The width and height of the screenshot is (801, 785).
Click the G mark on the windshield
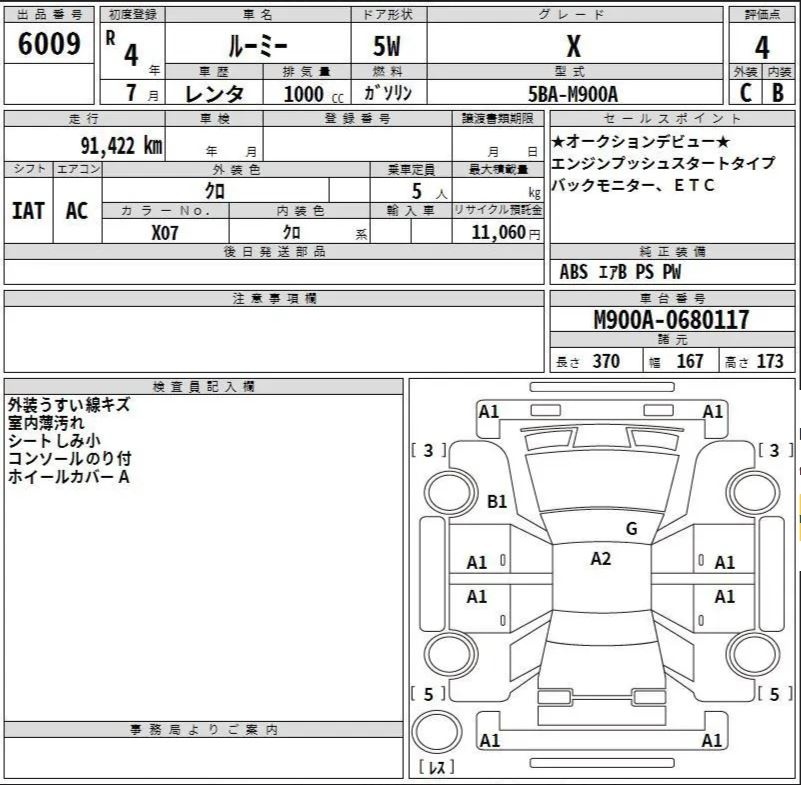point(631,529)
